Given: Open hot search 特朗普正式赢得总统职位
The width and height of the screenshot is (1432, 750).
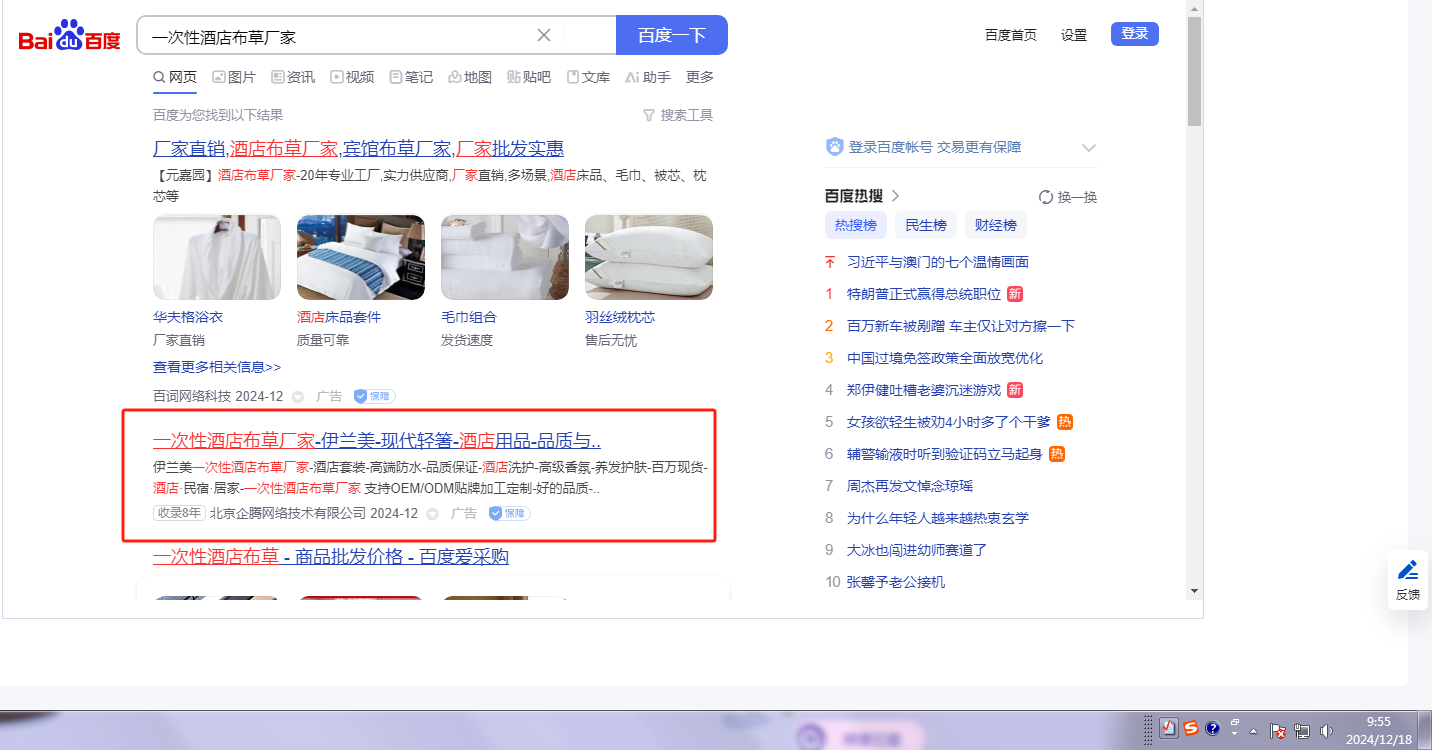Looking at the screenshot, I should (x=924, y=294).
